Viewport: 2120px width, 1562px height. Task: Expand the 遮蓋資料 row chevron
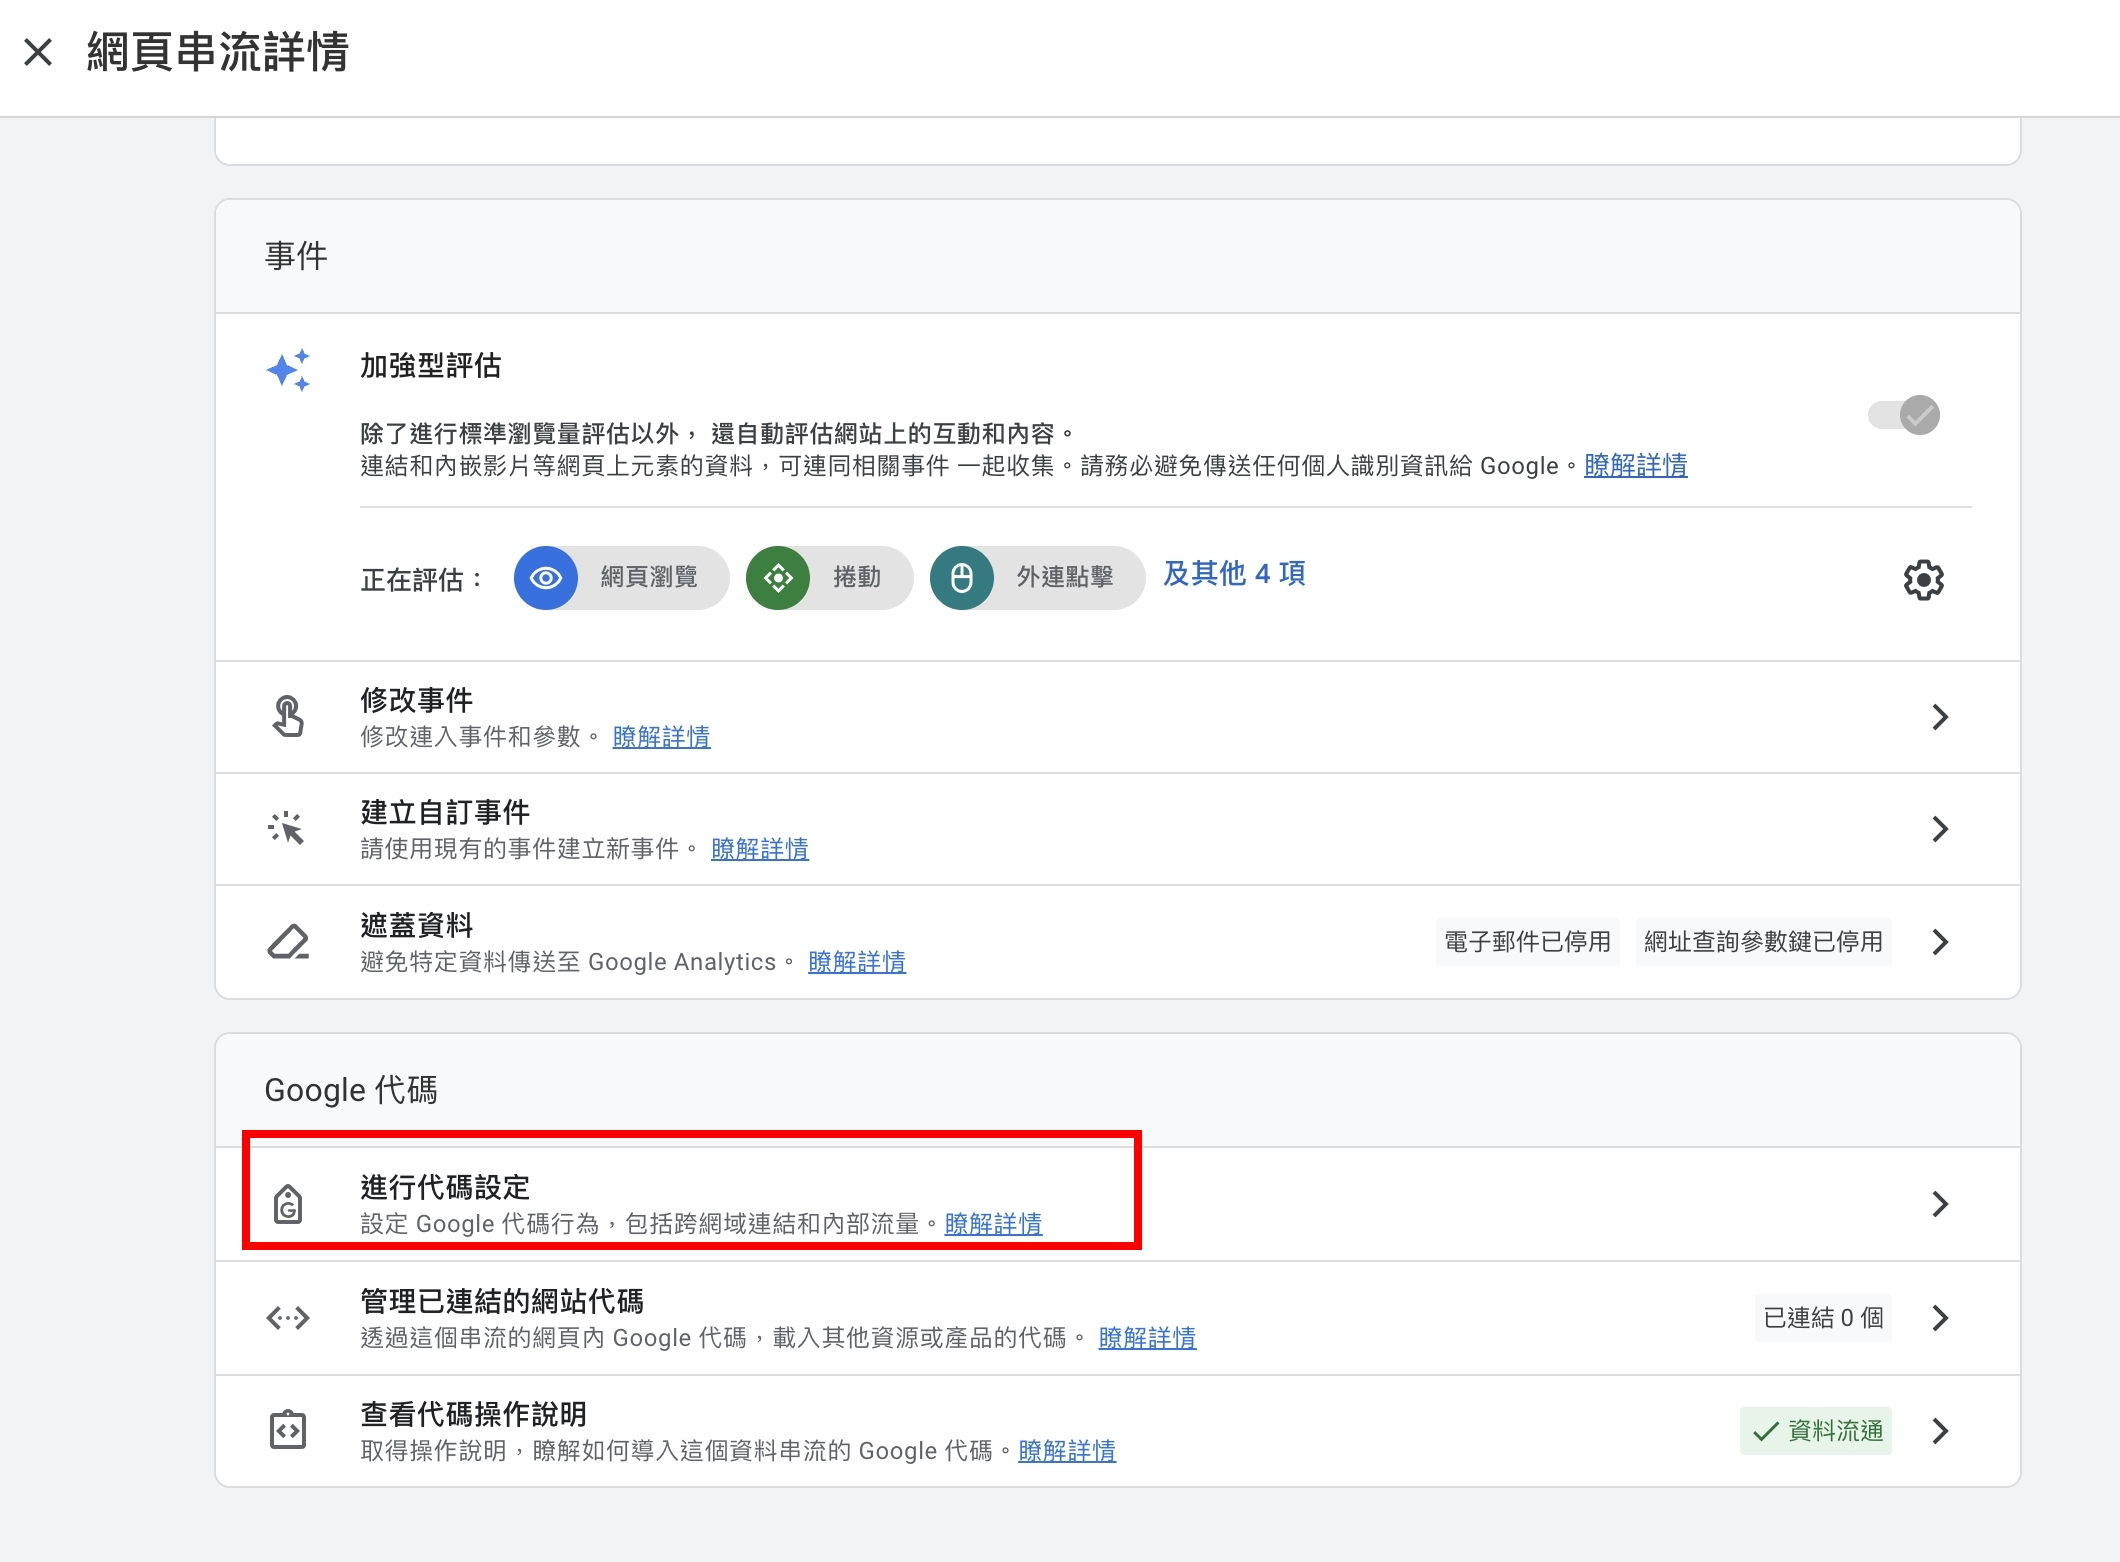click(x=1940, y=942)
